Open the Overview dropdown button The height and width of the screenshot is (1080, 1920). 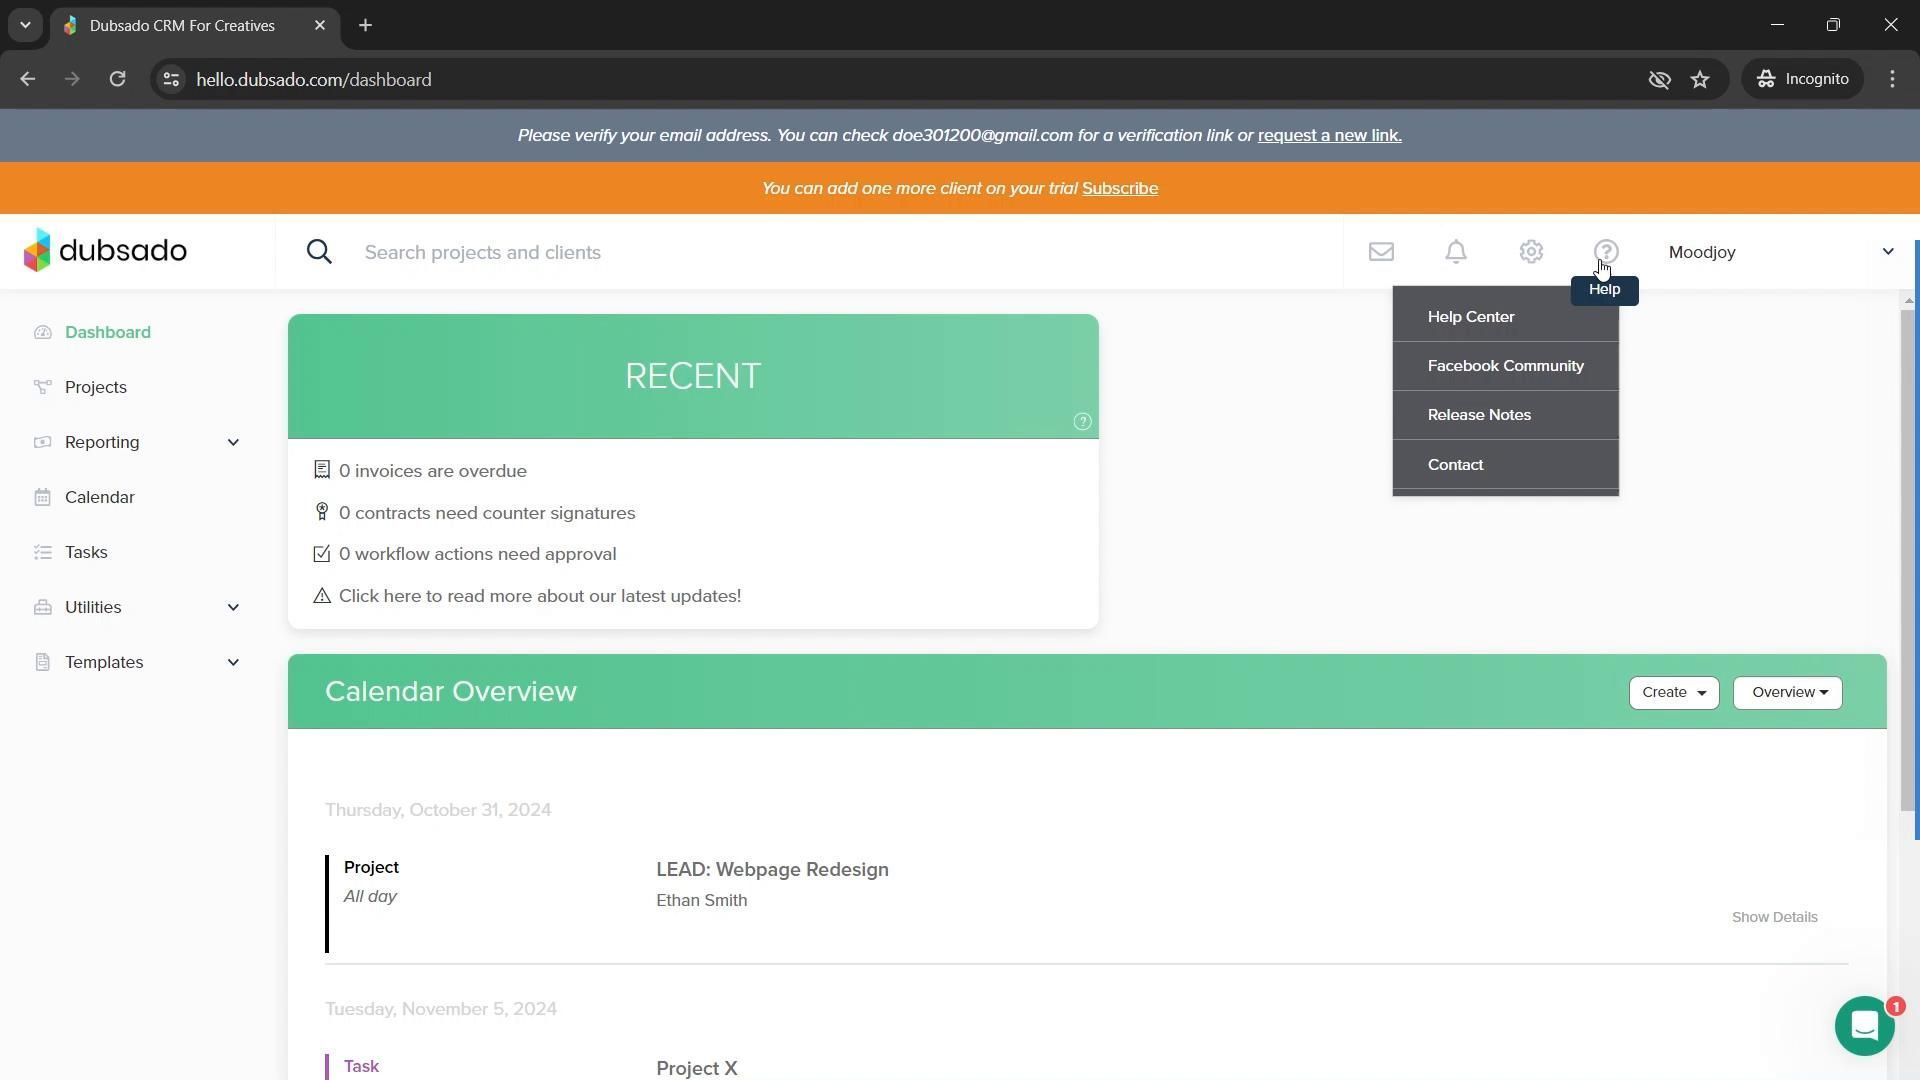1787,692
